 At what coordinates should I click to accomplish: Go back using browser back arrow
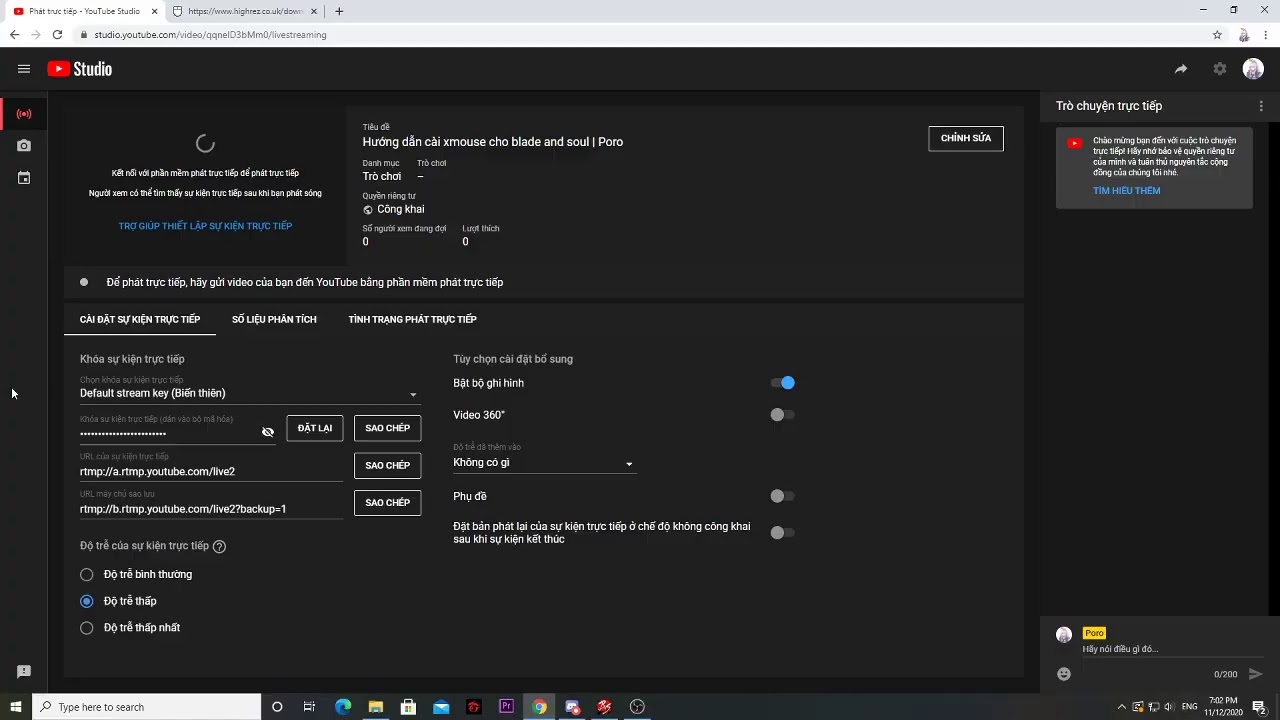(x=14, y=34)
